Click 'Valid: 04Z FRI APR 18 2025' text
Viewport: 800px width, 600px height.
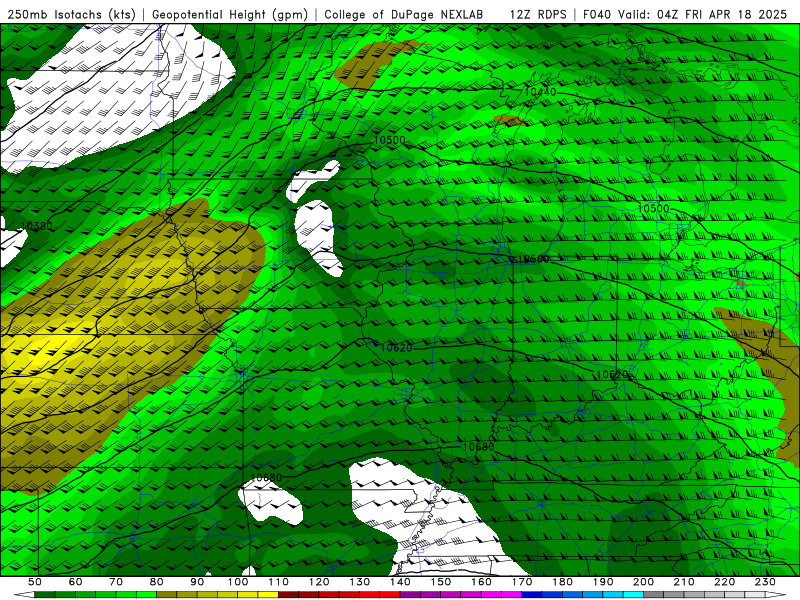tap(703, 14)
